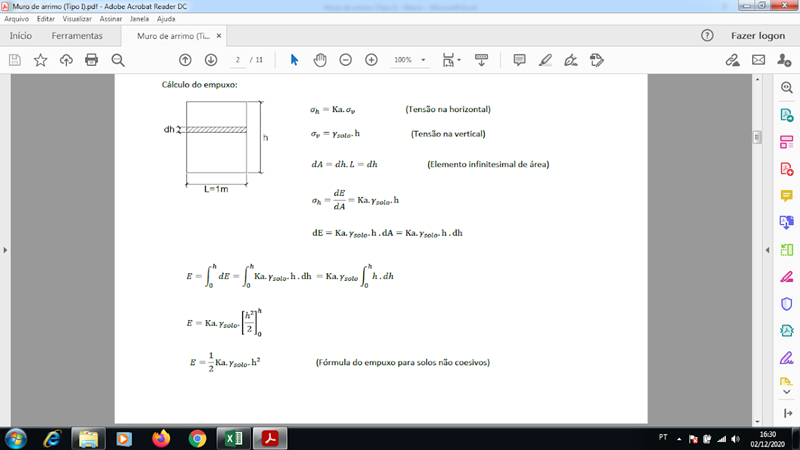Click the vertical scrollbar thumb
Image resolution: width=800 pixels, height=450 pixels.
click(x=757, y=137)
